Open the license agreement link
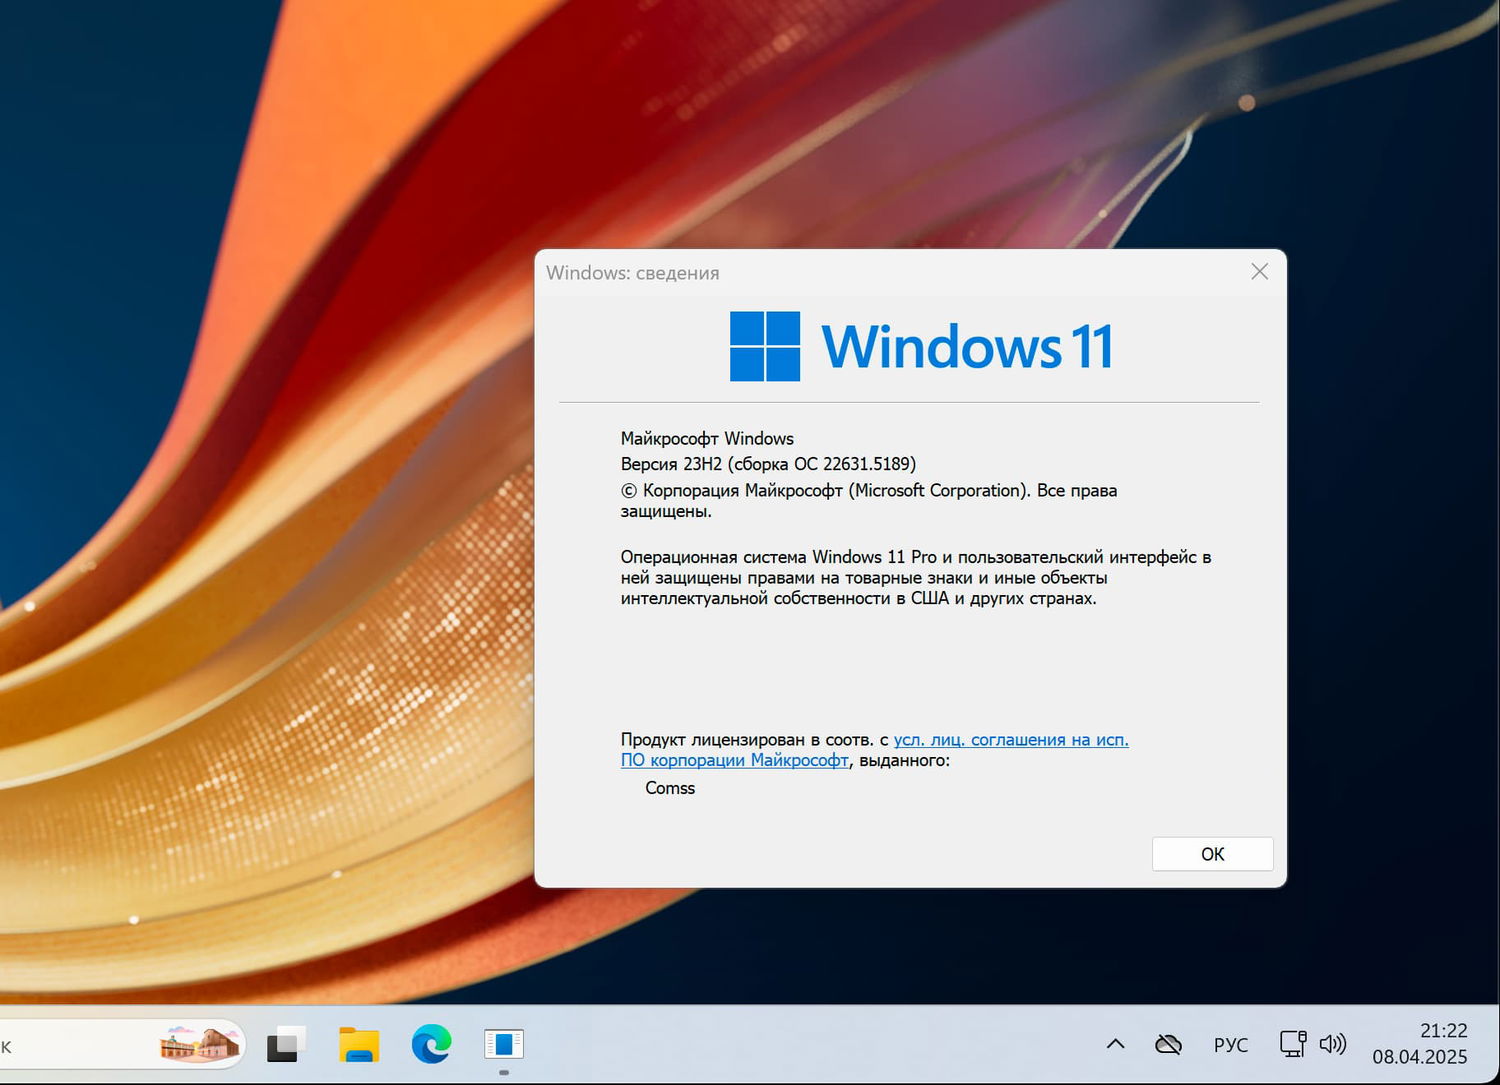This screenshot has height=1085, width=1500. (1011, 739)
